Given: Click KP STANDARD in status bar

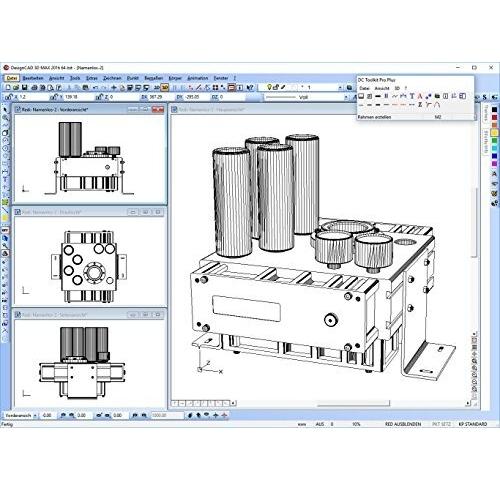Looking at the screenshot, I should 473,424.
